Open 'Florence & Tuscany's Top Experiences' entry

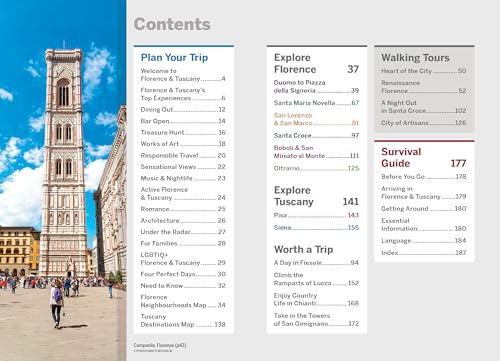[x=183, y=94]
